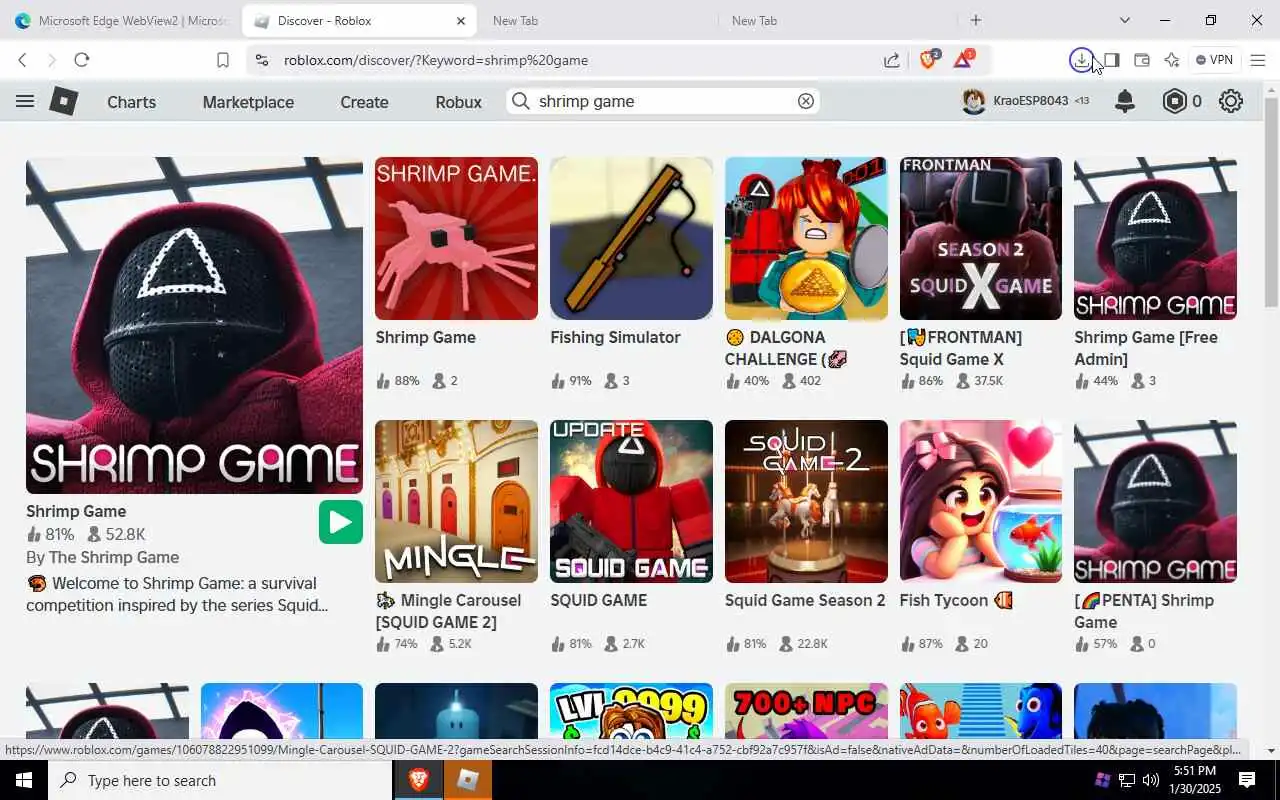Image resolution: width=1280 pixels, height=800 pixels.
Task: Open the Marketplace menu item
Action: click(x=248, y=102)
